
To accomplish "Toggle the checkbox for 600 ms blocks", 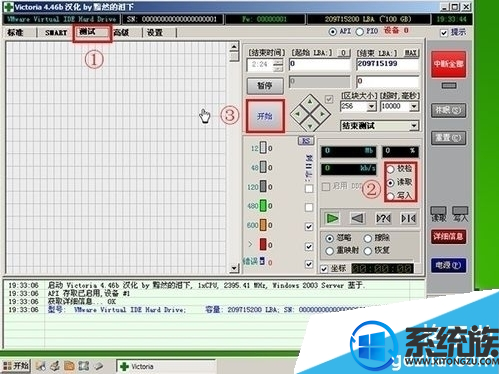I will click(309, 227).
